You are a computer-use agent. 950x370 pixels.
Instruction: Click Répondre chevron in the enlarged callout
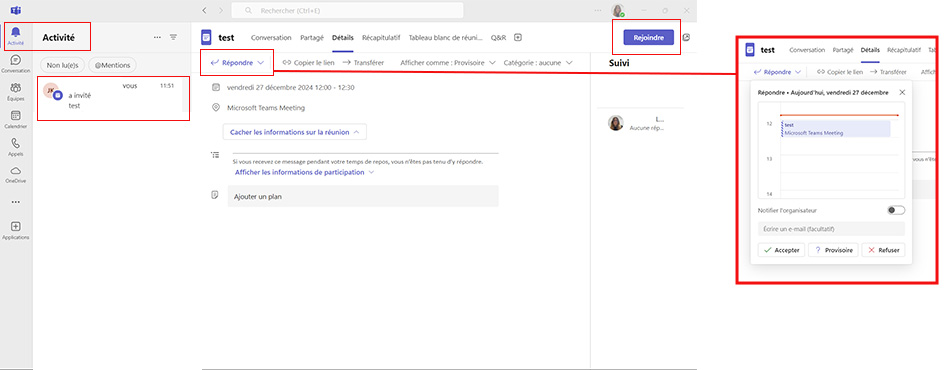point(797,71)
